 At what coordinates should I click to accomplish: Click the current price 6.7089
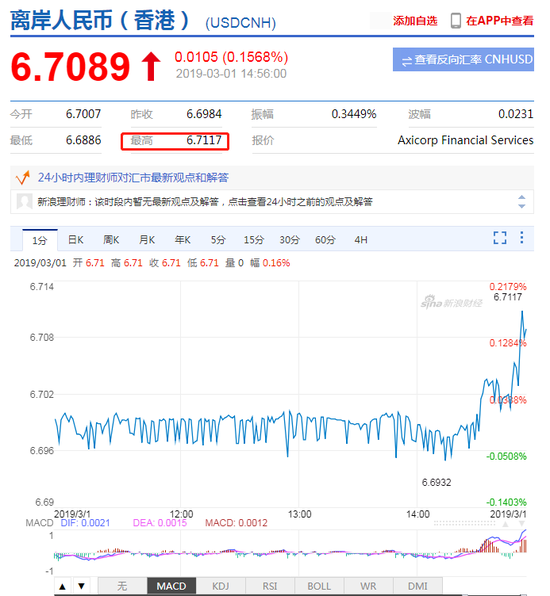click(71, 67)
